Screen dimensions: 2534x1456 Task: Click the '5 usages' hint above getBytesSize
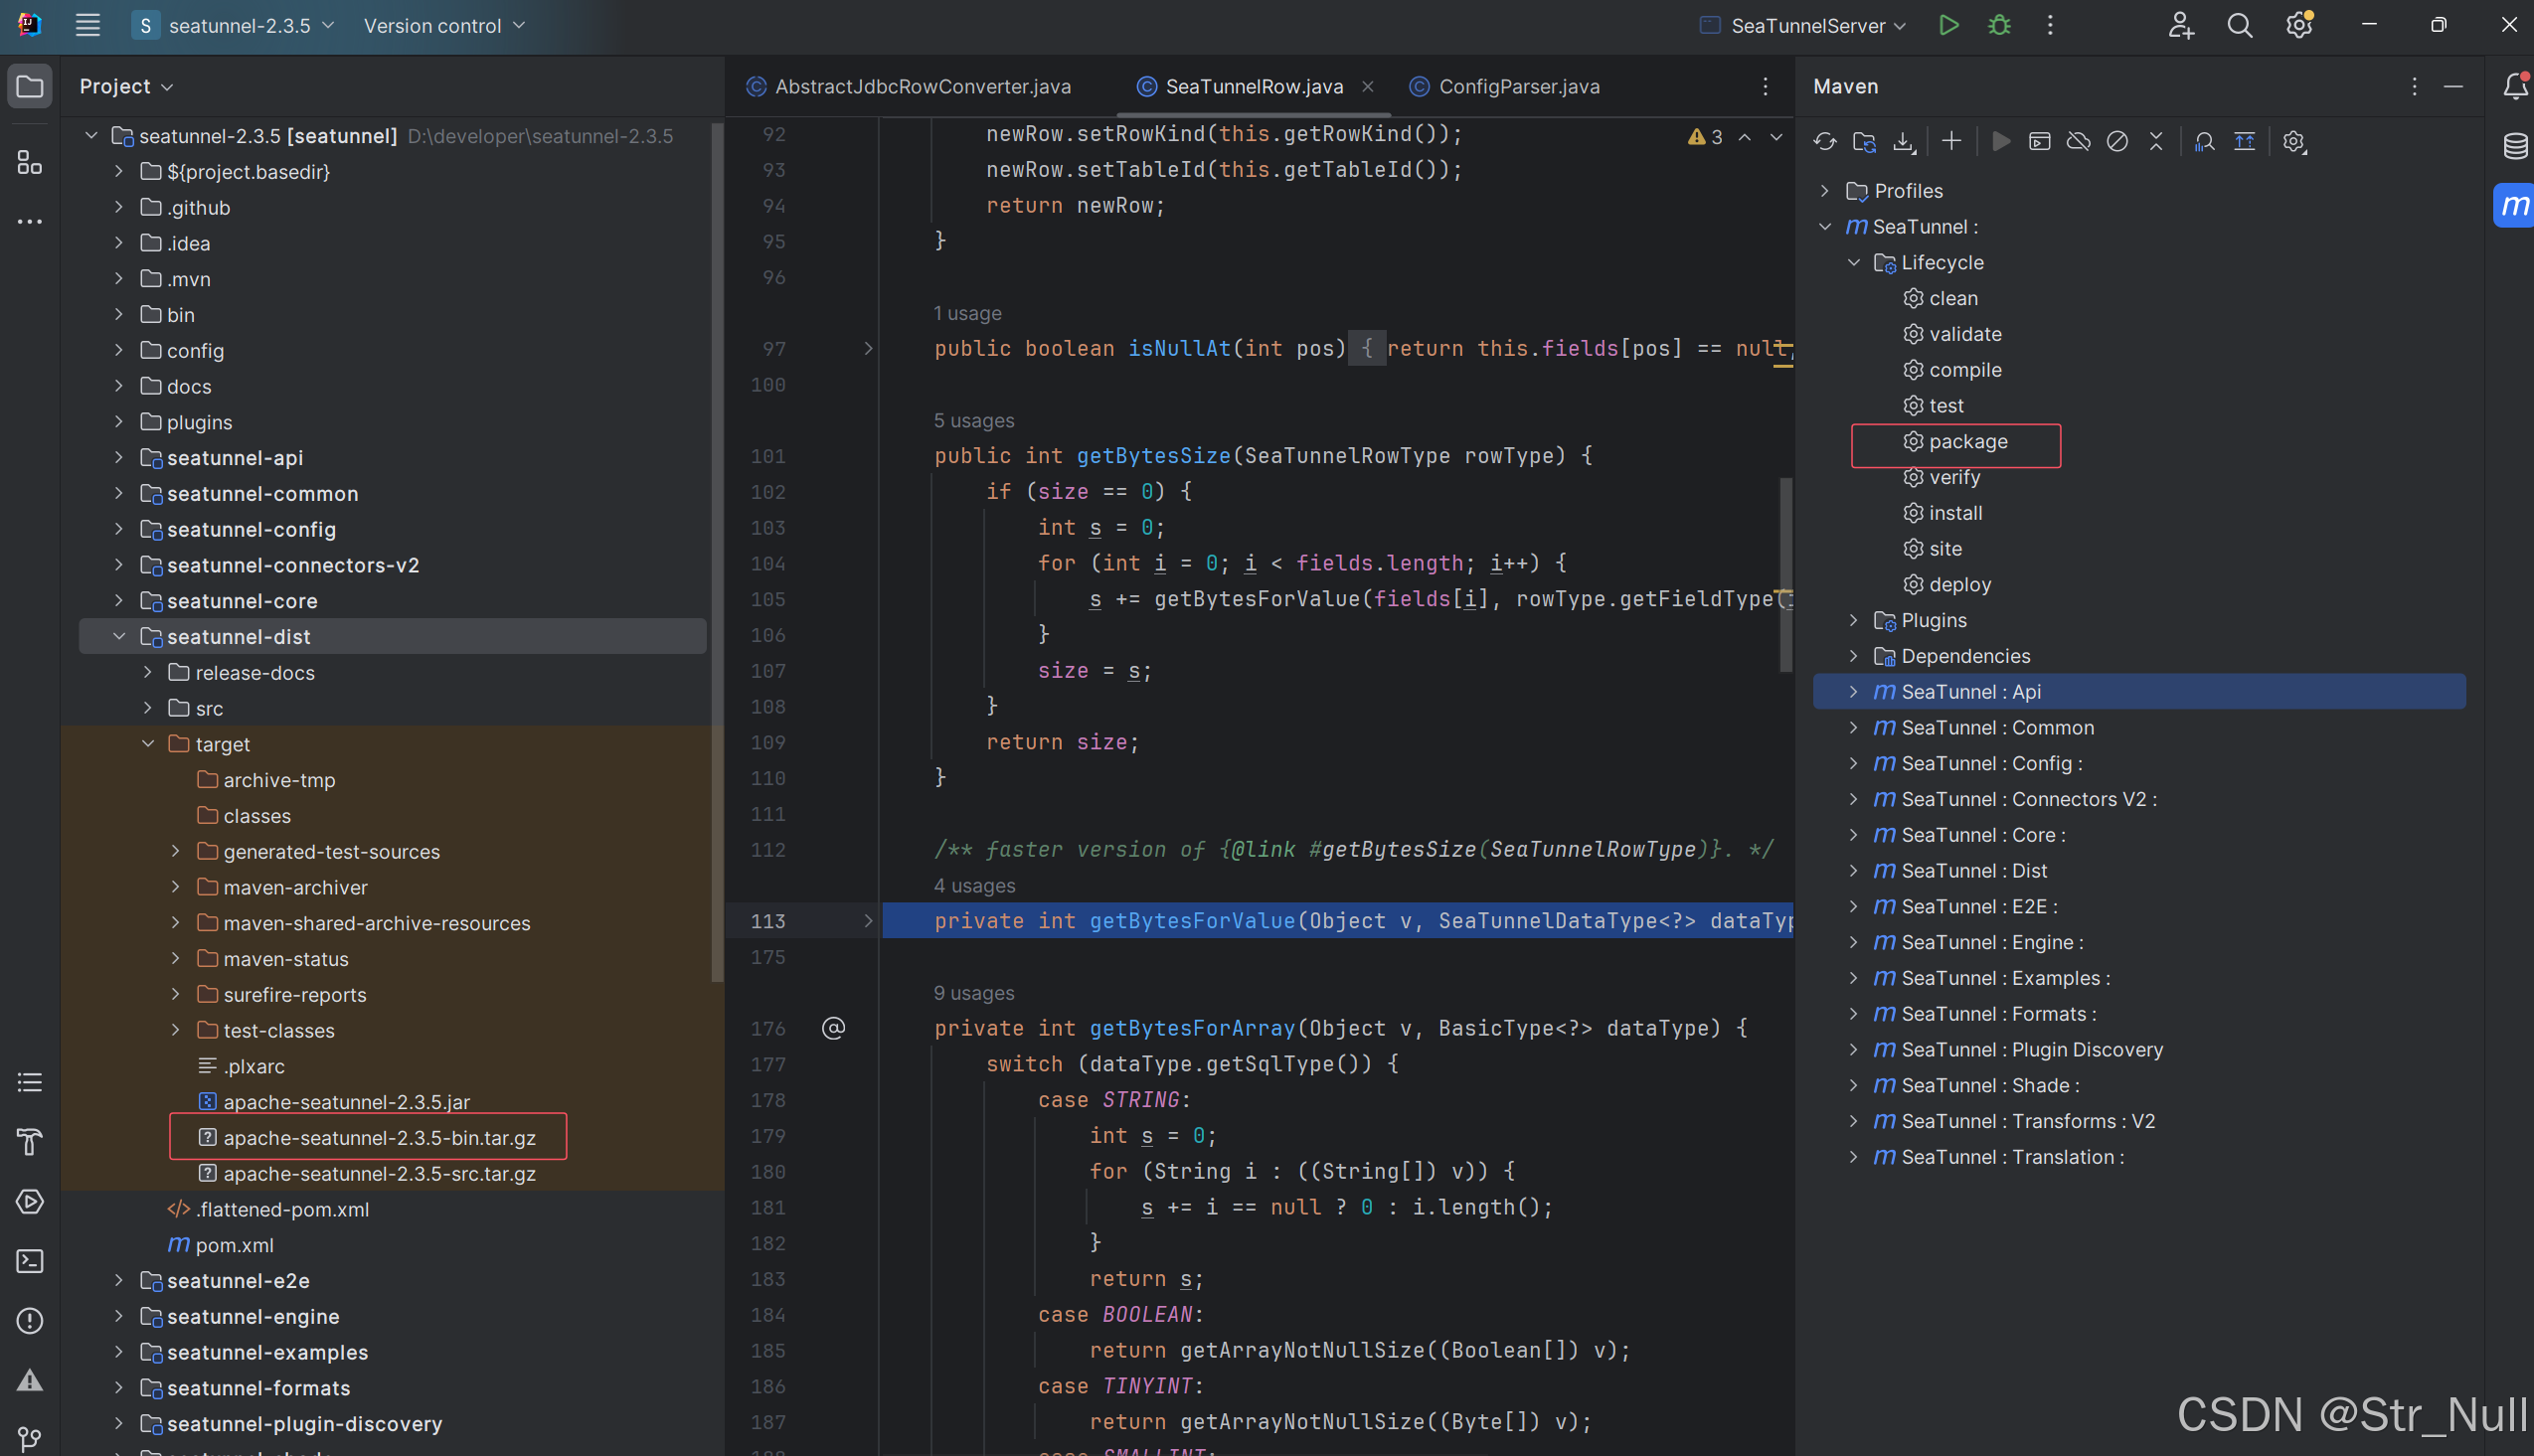[x=973, y=420]
